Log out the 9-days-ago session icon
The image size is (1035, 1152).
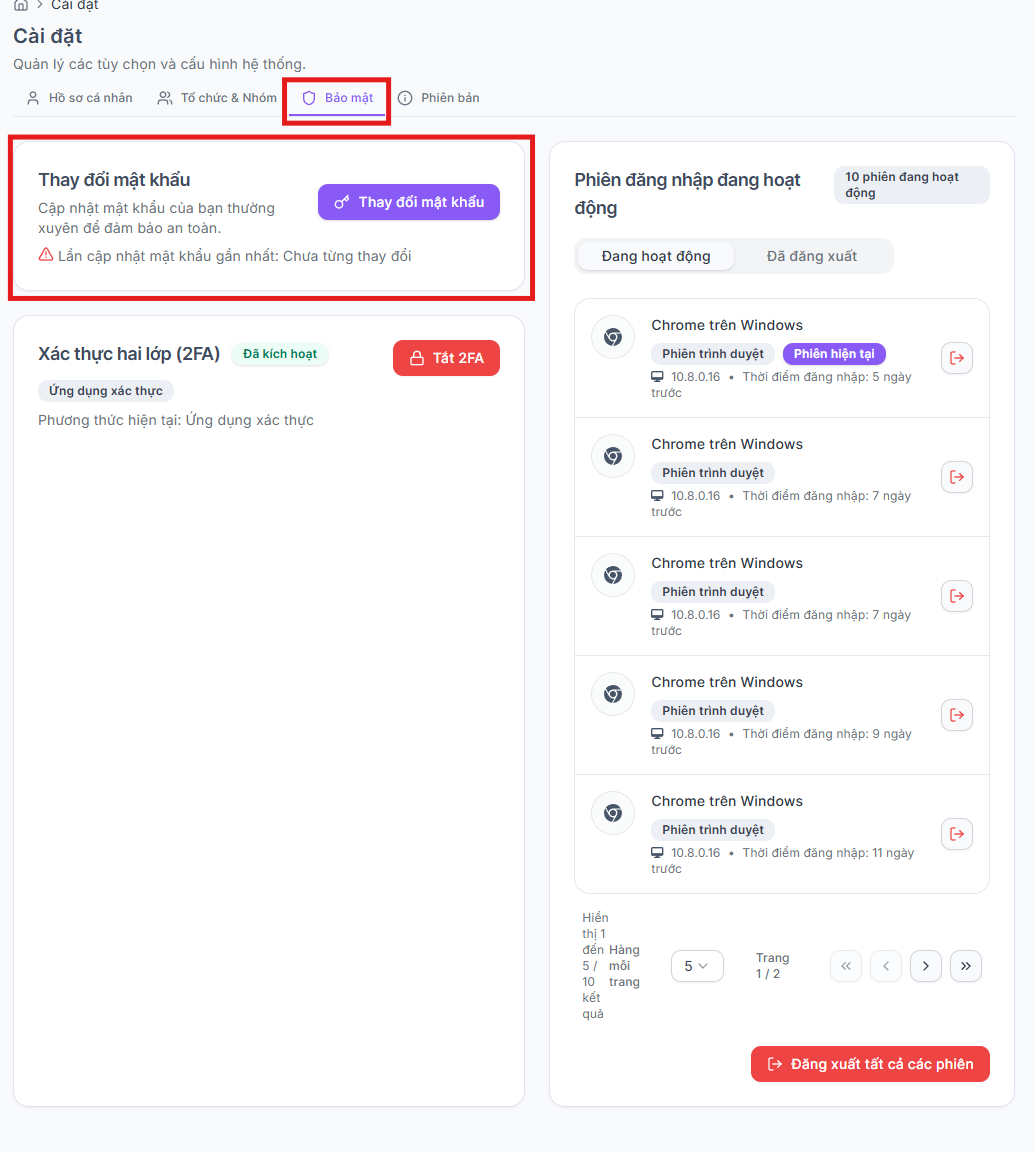click(956, 715)
